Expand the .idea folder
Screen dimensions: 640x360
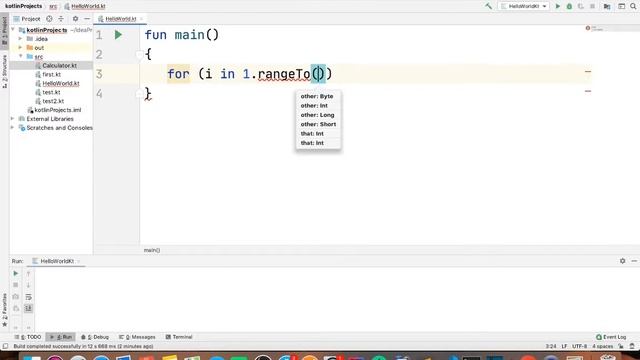(x=20, y=39)
